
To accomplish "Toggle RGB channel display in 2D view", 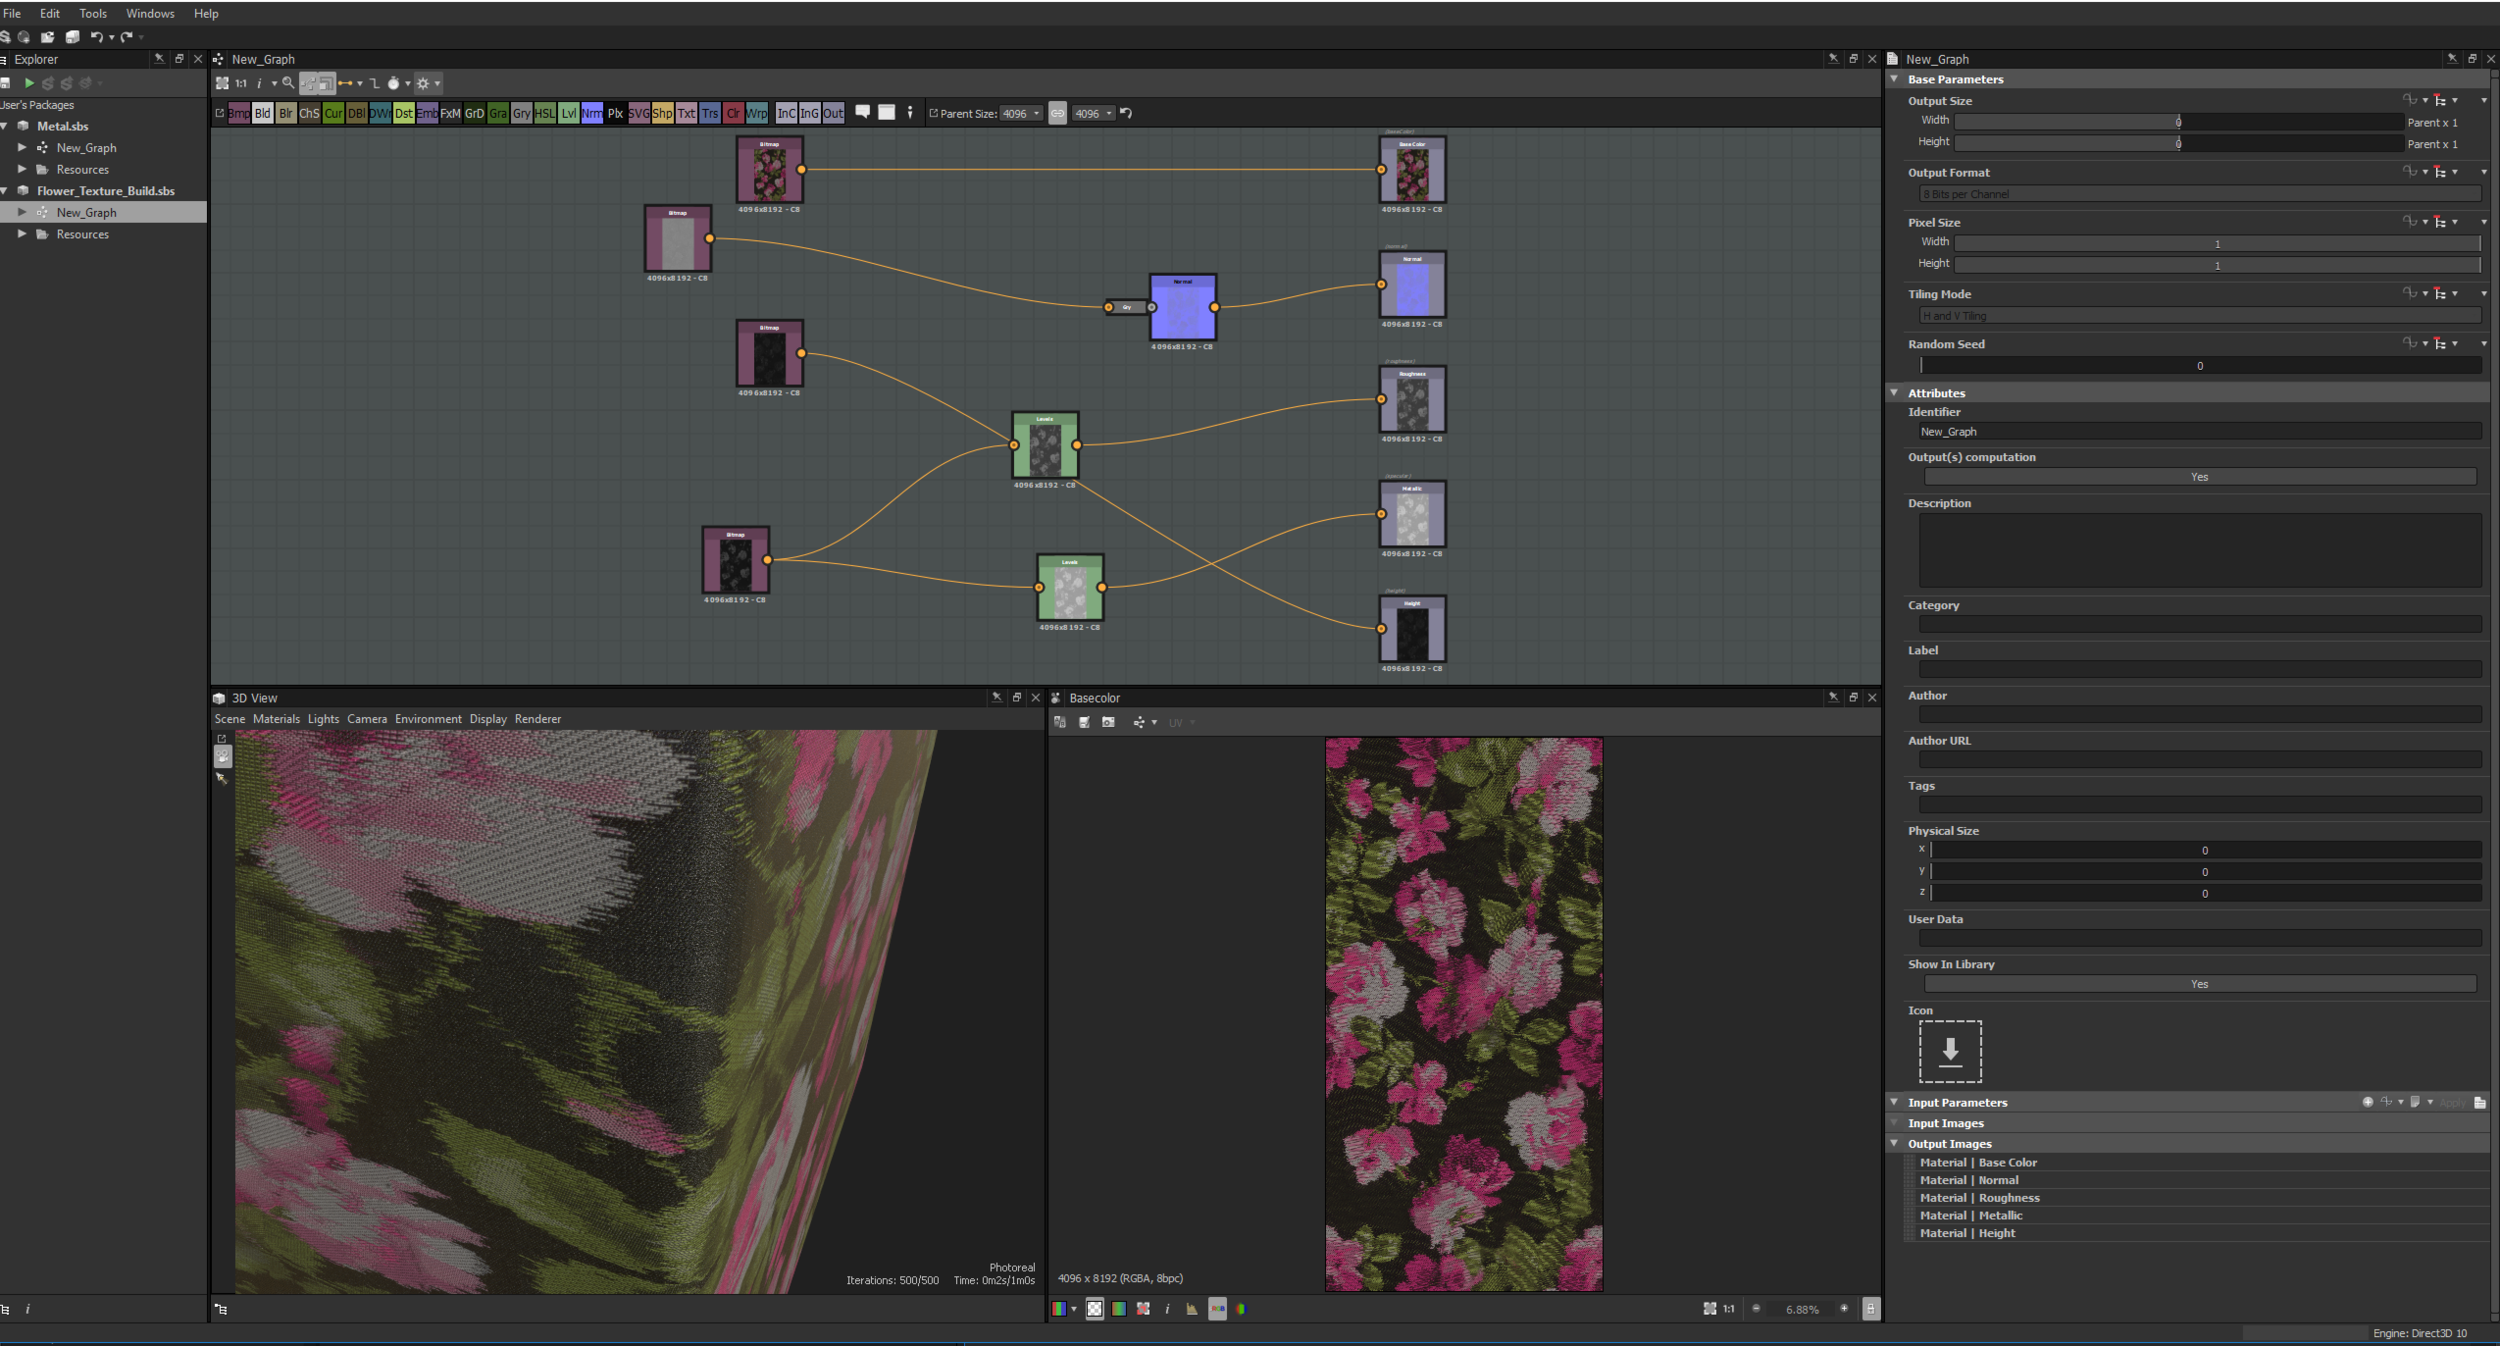I will pyautogui.click(x=1061, y=1309).
